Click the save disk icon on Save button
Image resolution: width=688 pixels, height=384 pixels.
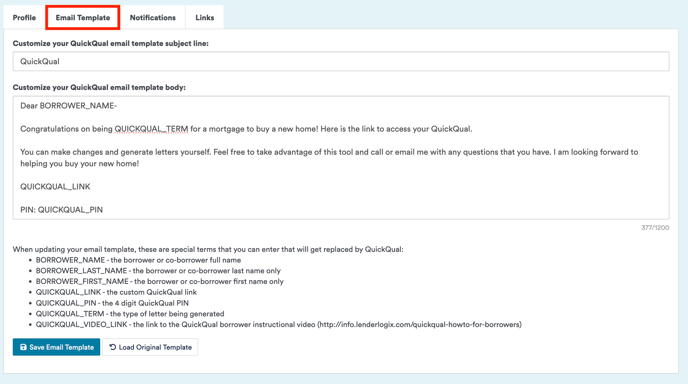23,347
